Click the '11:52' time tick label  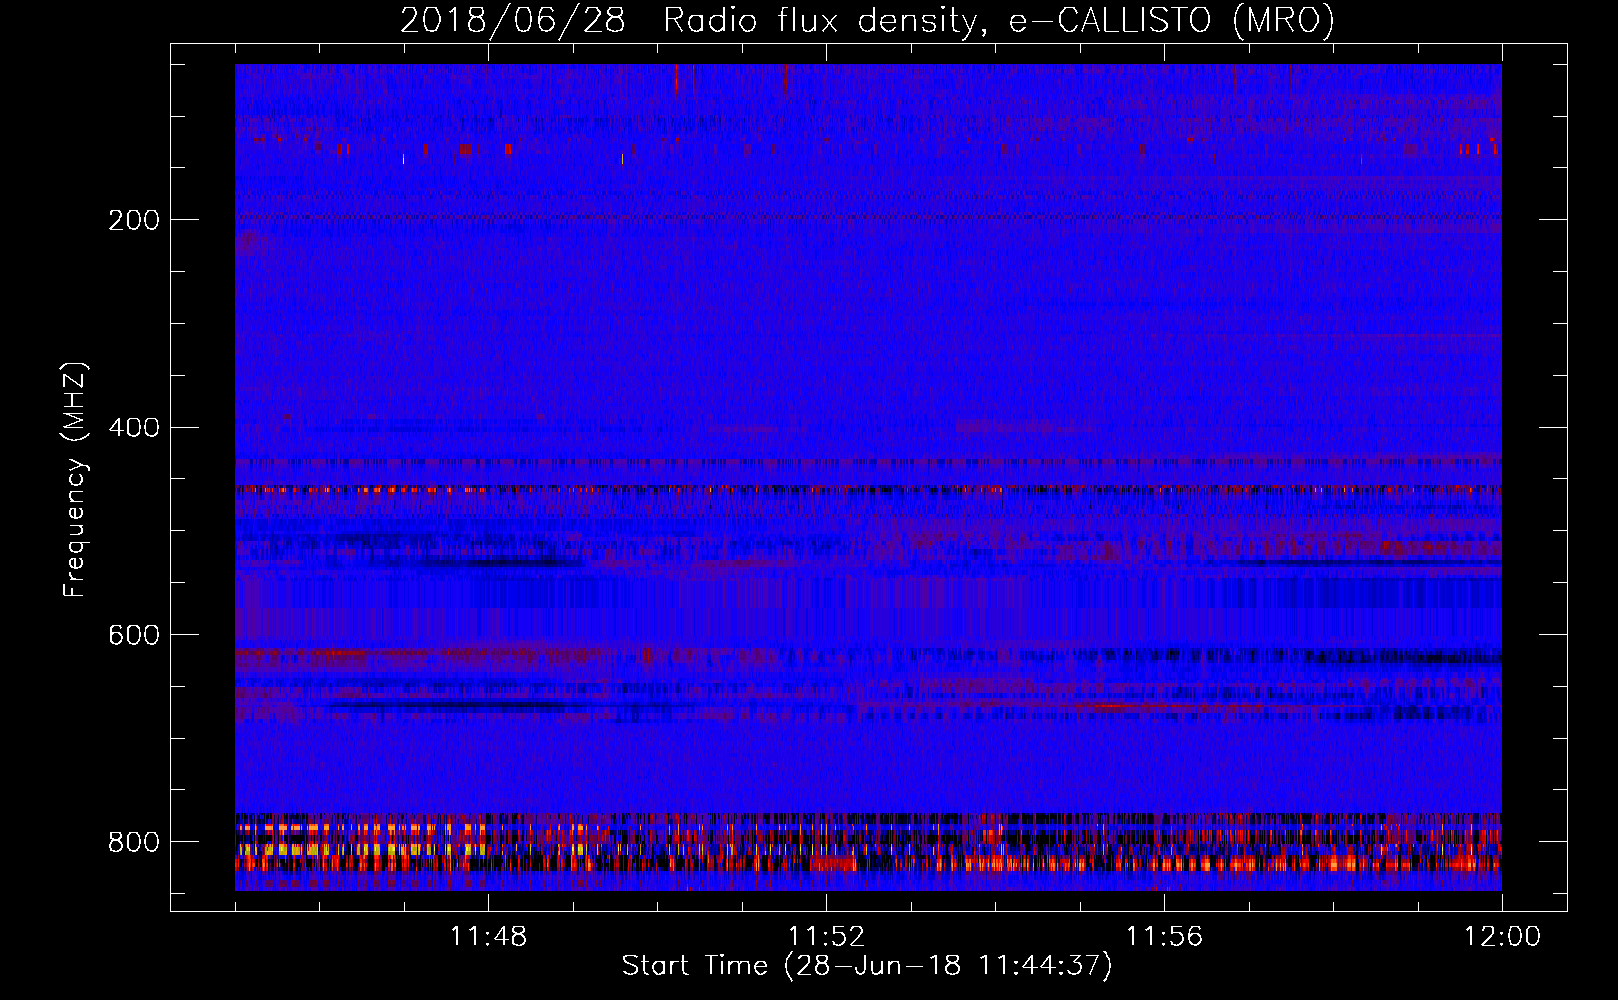point(826,936)
